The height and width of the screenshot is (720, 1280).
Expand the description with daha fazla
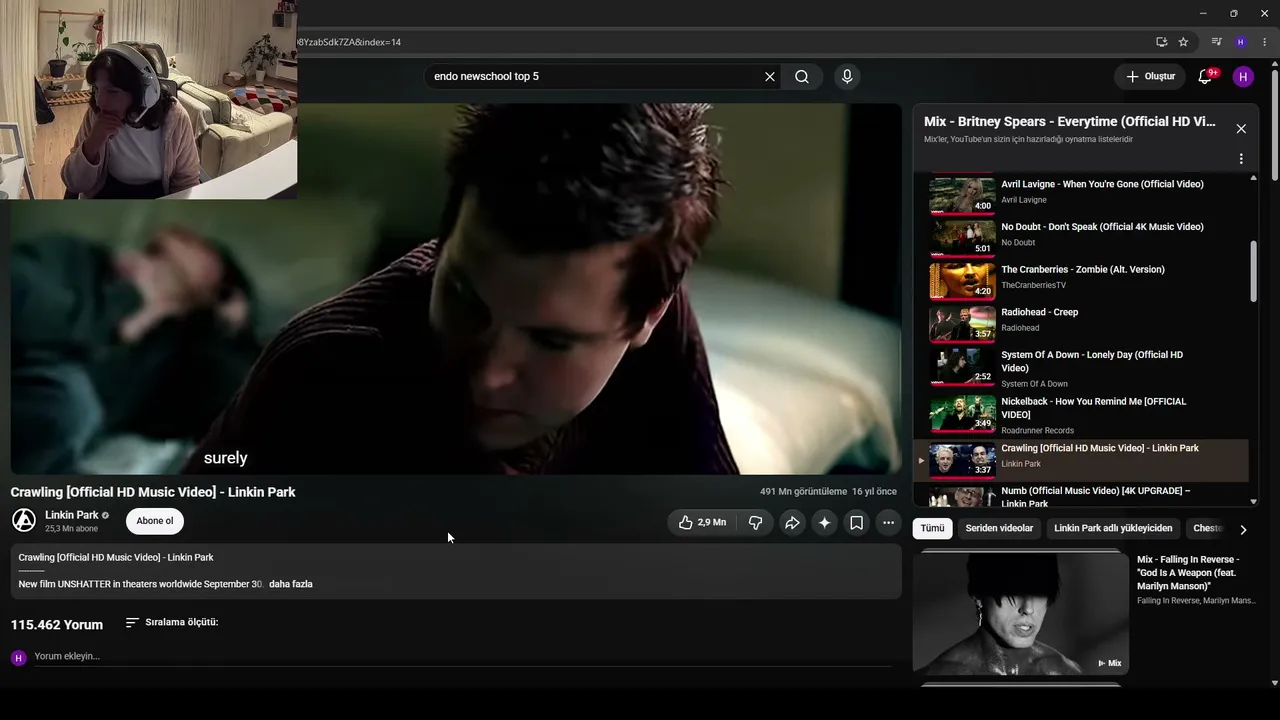pos(291,584)
